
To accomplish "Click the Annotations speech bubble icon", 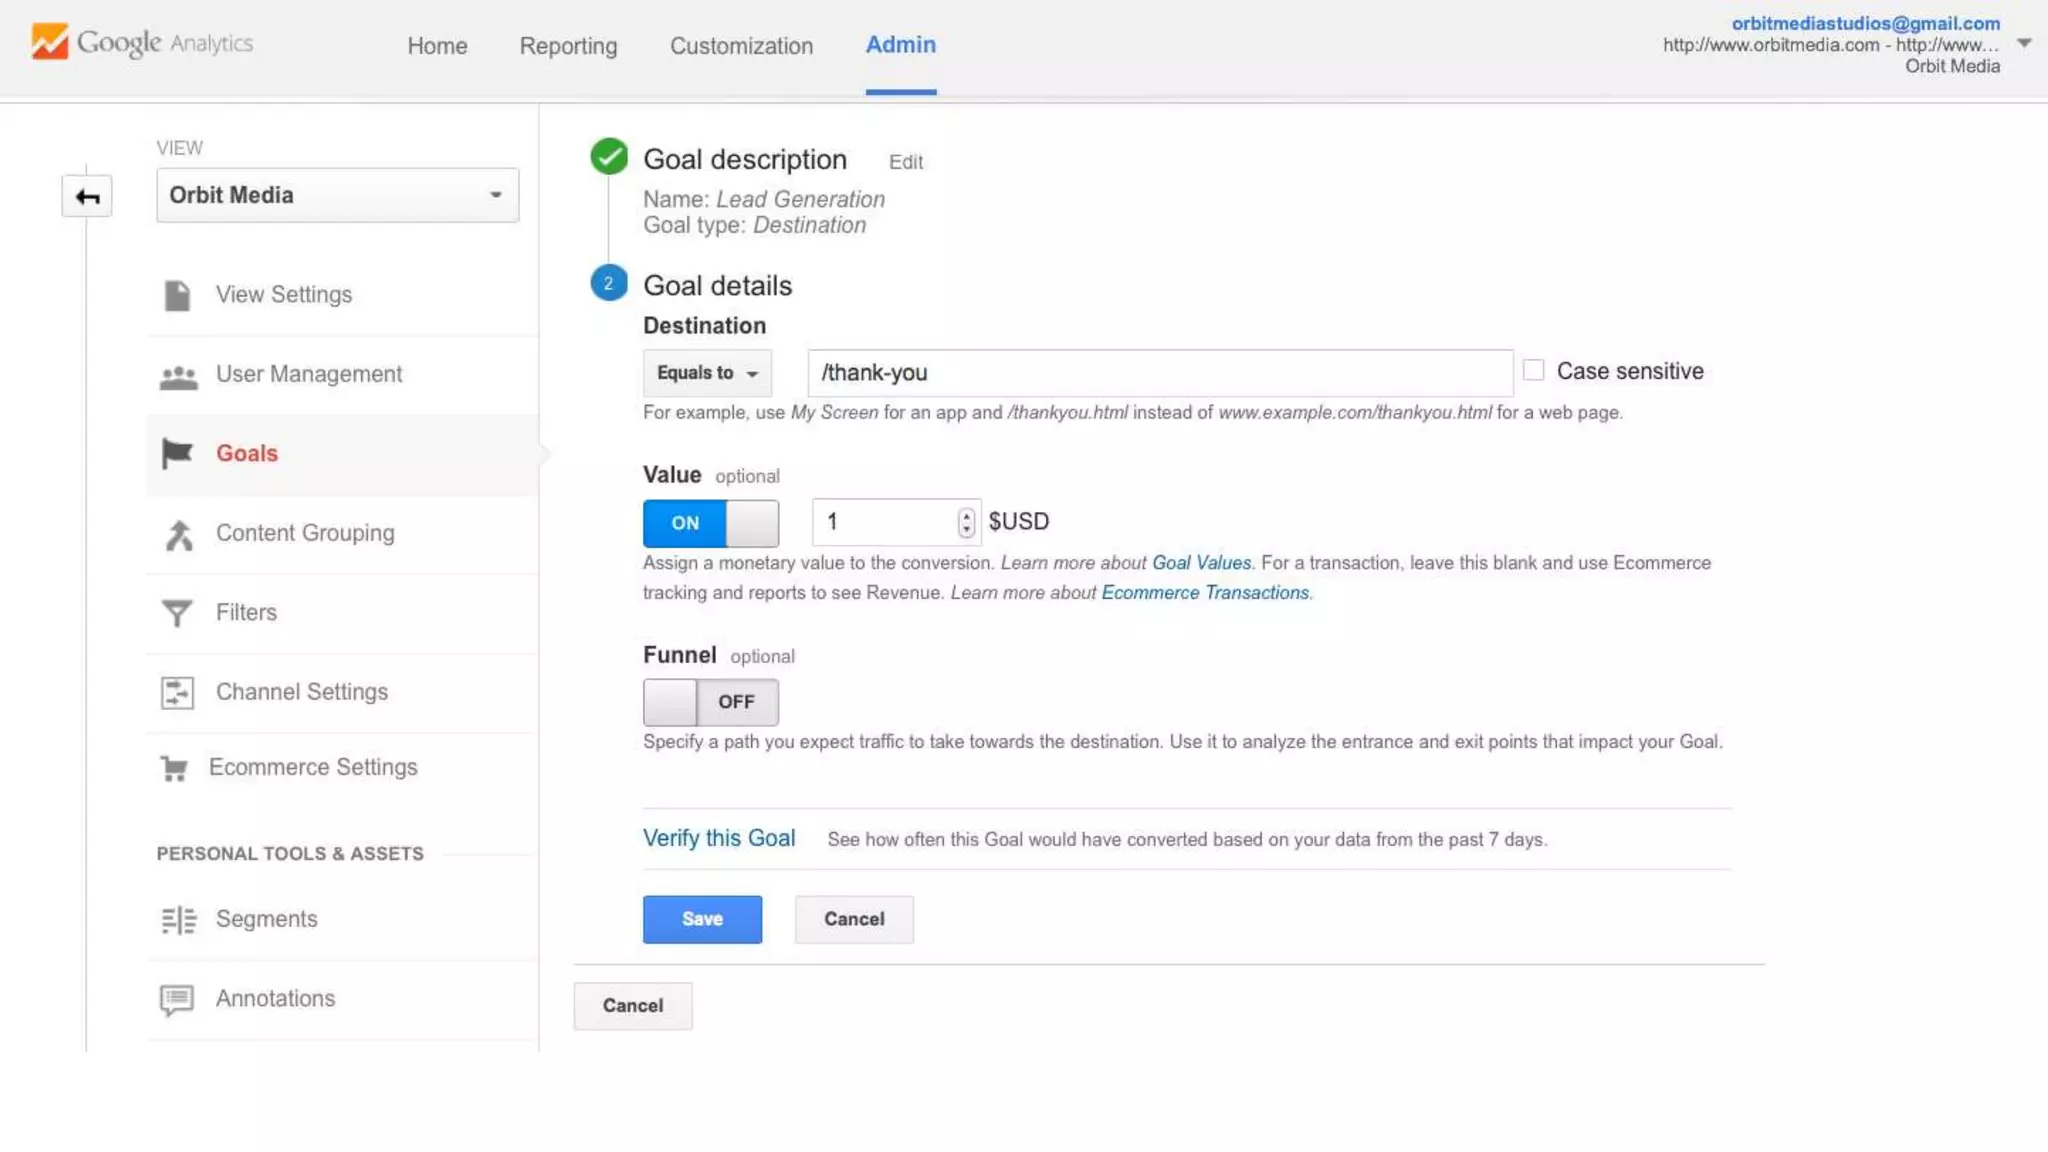I will pyautogui.click(x=177, y=999).
